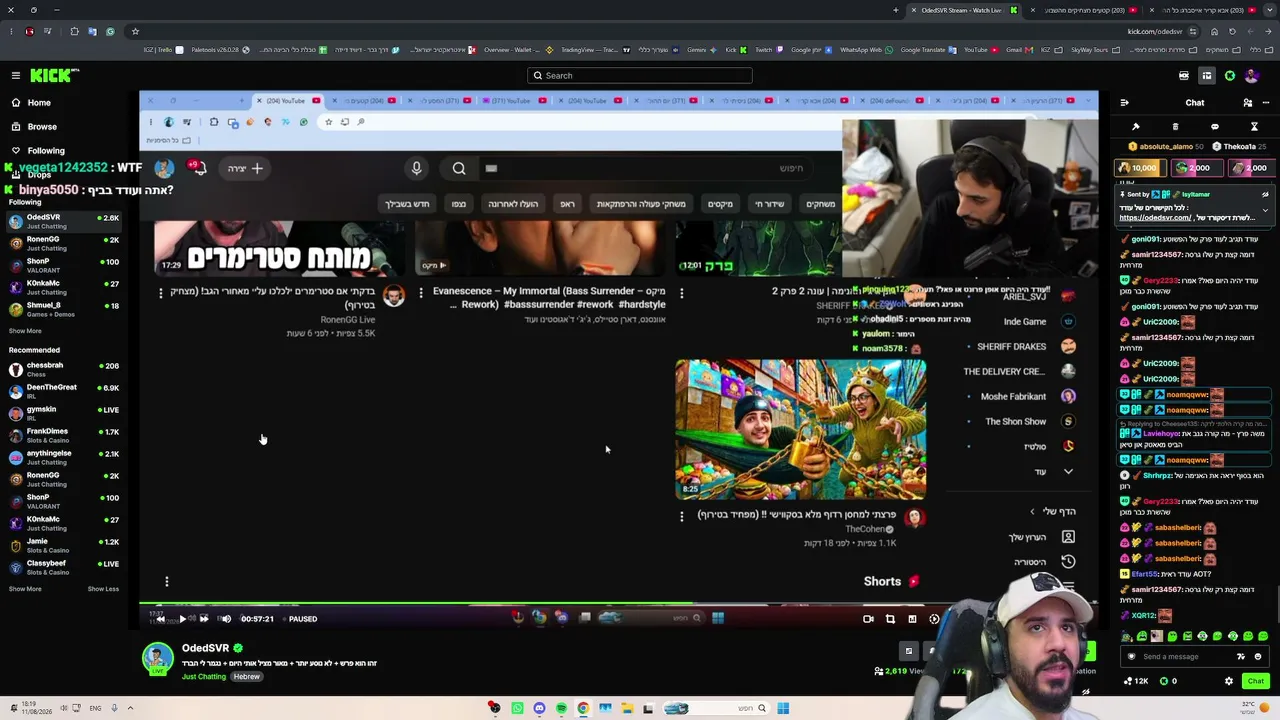Select the משחקים filter chip

820,204
